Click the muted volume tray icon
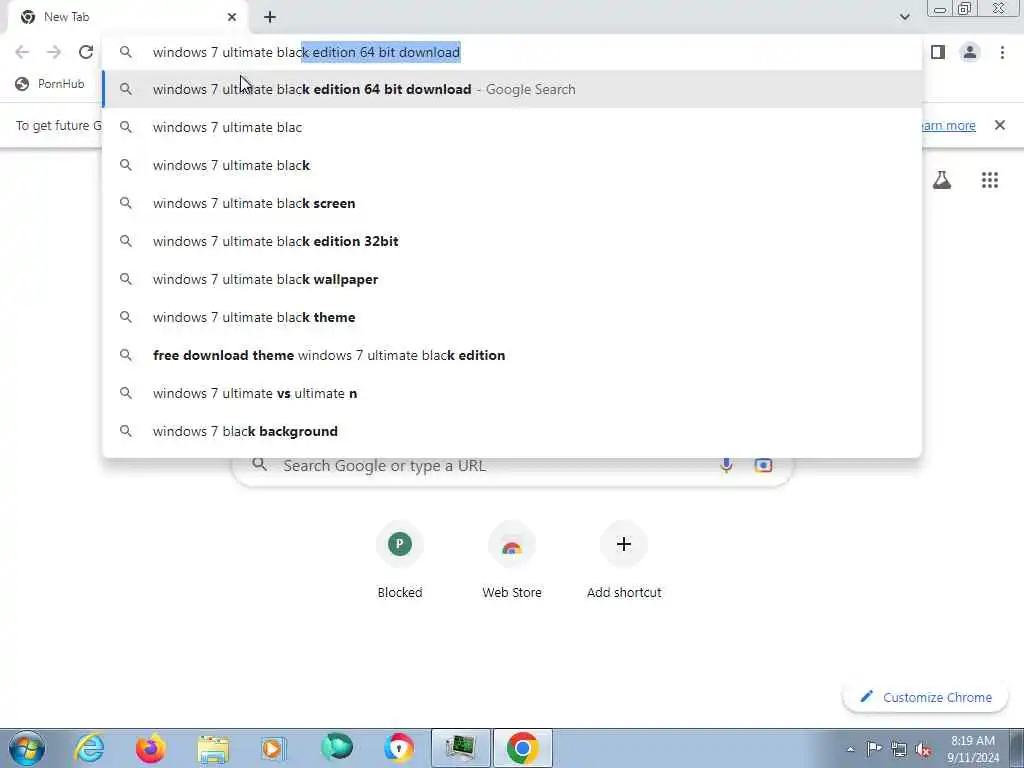Screen dimensions: 1024x768 point(923,749)
